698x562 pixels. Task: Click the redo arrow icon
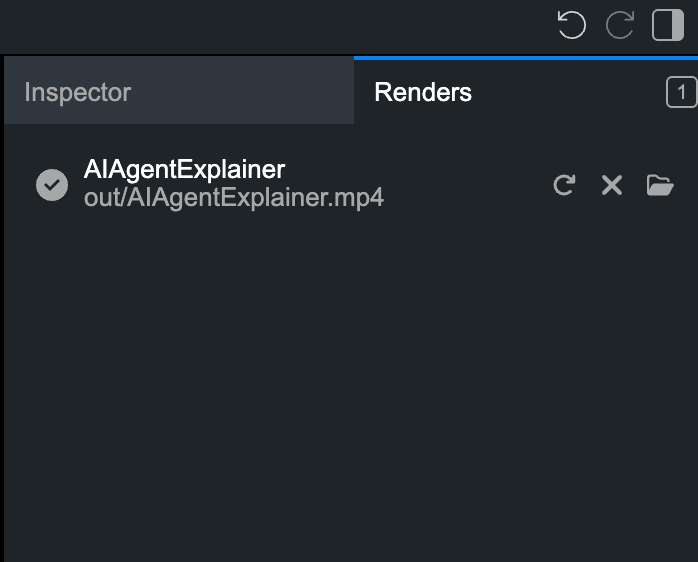coord(620,25)
